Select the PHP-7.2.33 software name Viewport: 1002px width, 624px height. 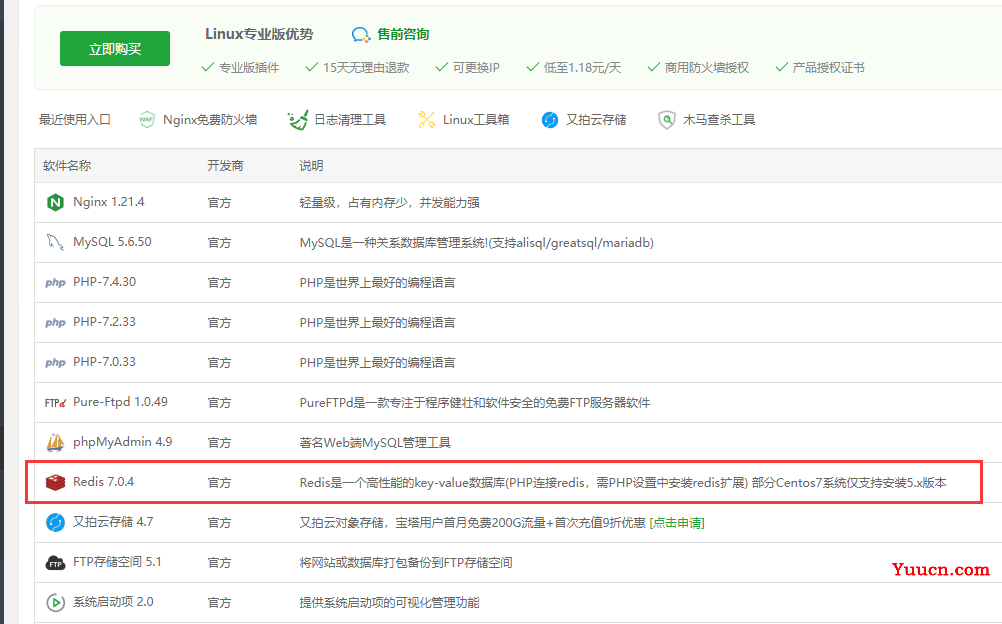(105, 322)
